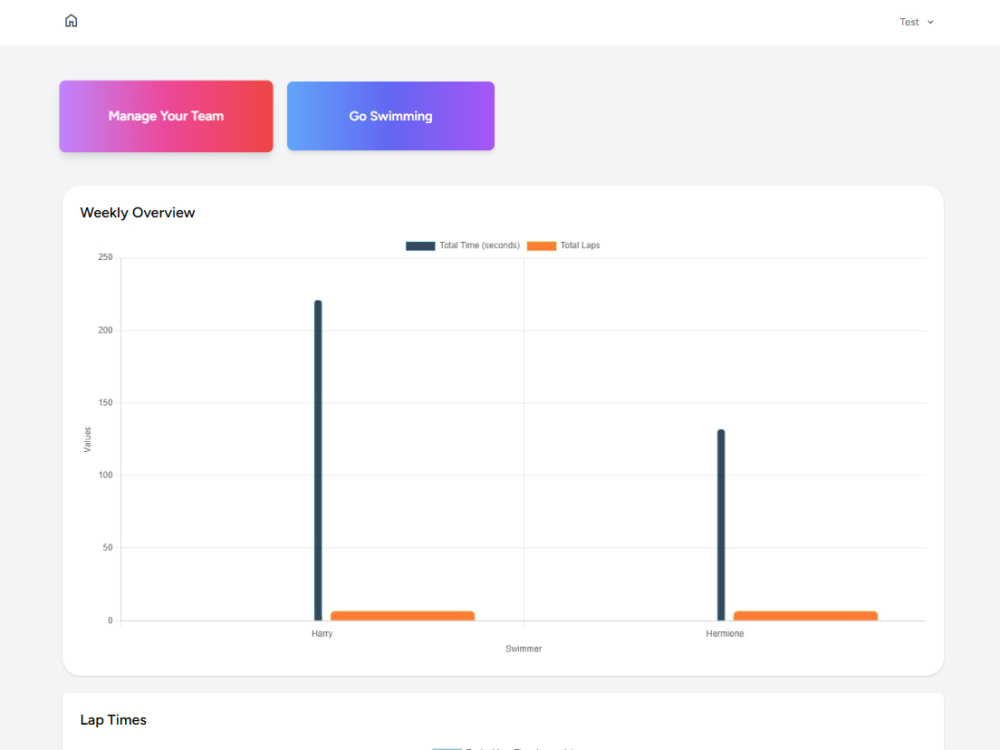Click the Hermione label on the x-axis
Image resolution: width=1000 pixels, height=750 pixels.
pyautogui.click(x=724, y=633)
